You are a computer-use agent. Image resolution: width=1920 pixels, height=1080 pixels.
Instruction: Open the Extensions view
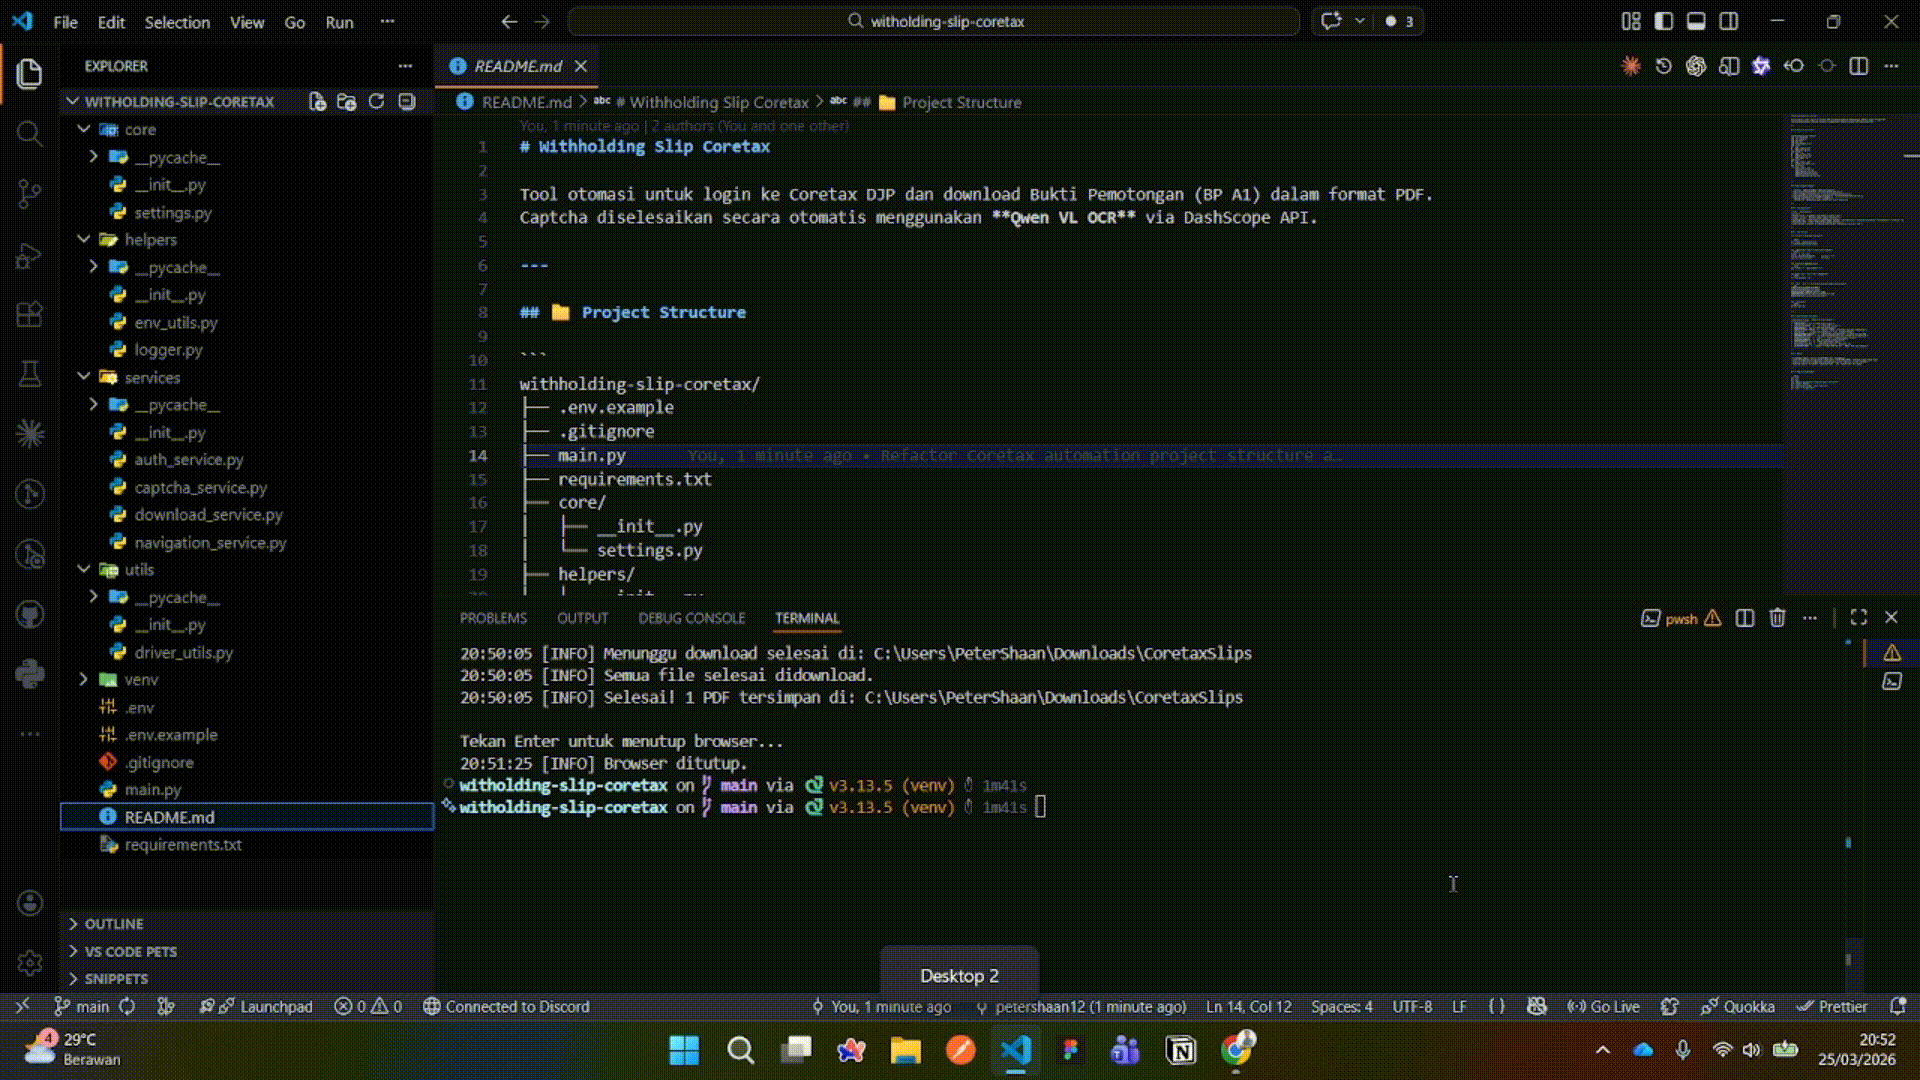pyautogui.click(x=30, y=315)
